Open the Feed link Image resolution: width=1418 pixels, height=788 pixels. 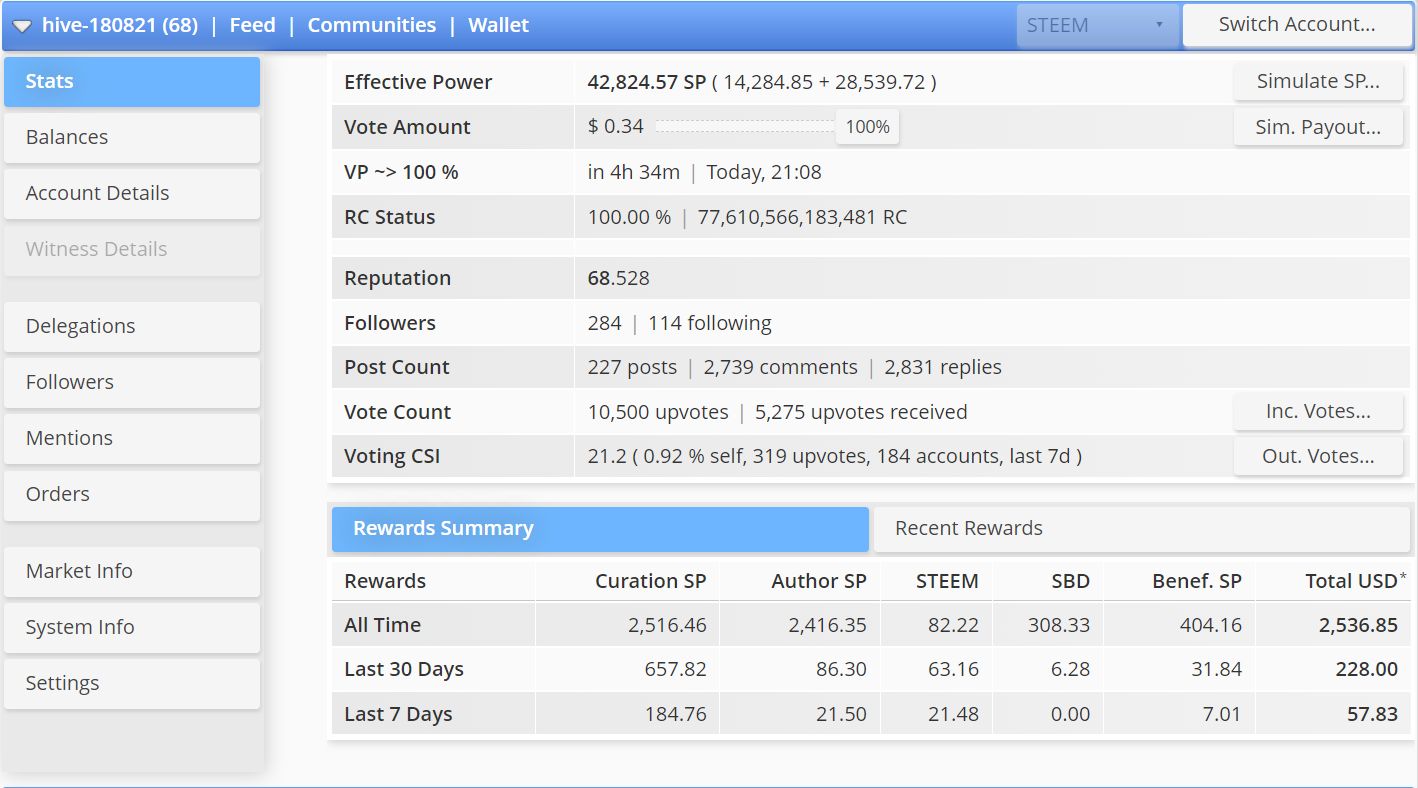point(252,26)
